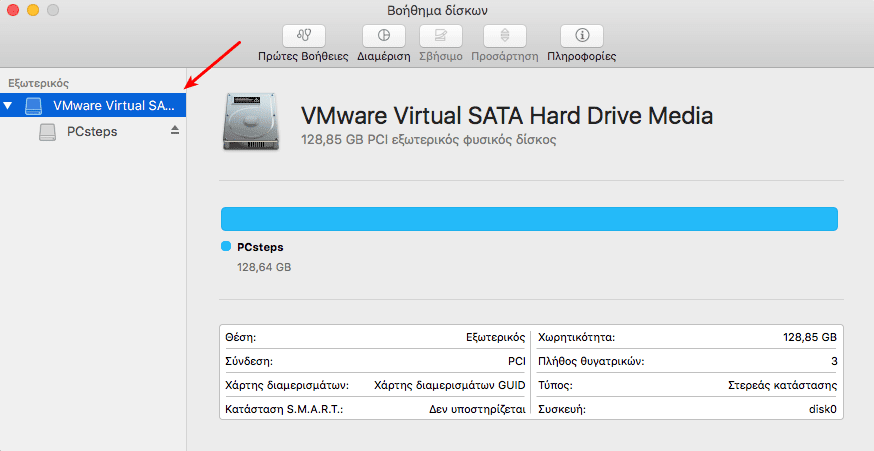Collapse the VMware Virtual SATA disk tree

[9, 106]
